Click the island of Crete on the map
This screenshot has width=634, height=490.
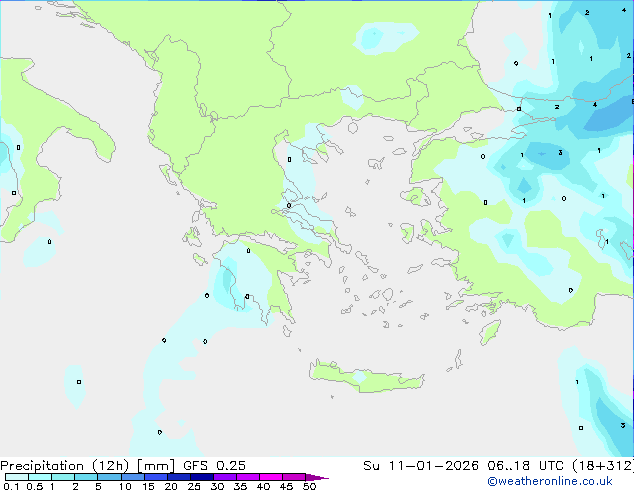366,377
